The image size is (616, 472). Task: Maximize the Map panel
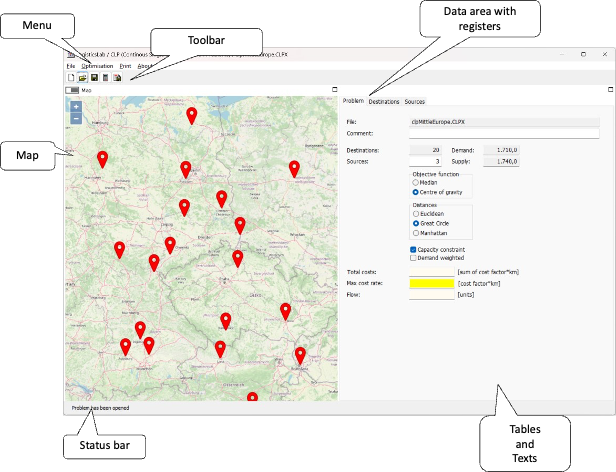[x=332, y=90]
